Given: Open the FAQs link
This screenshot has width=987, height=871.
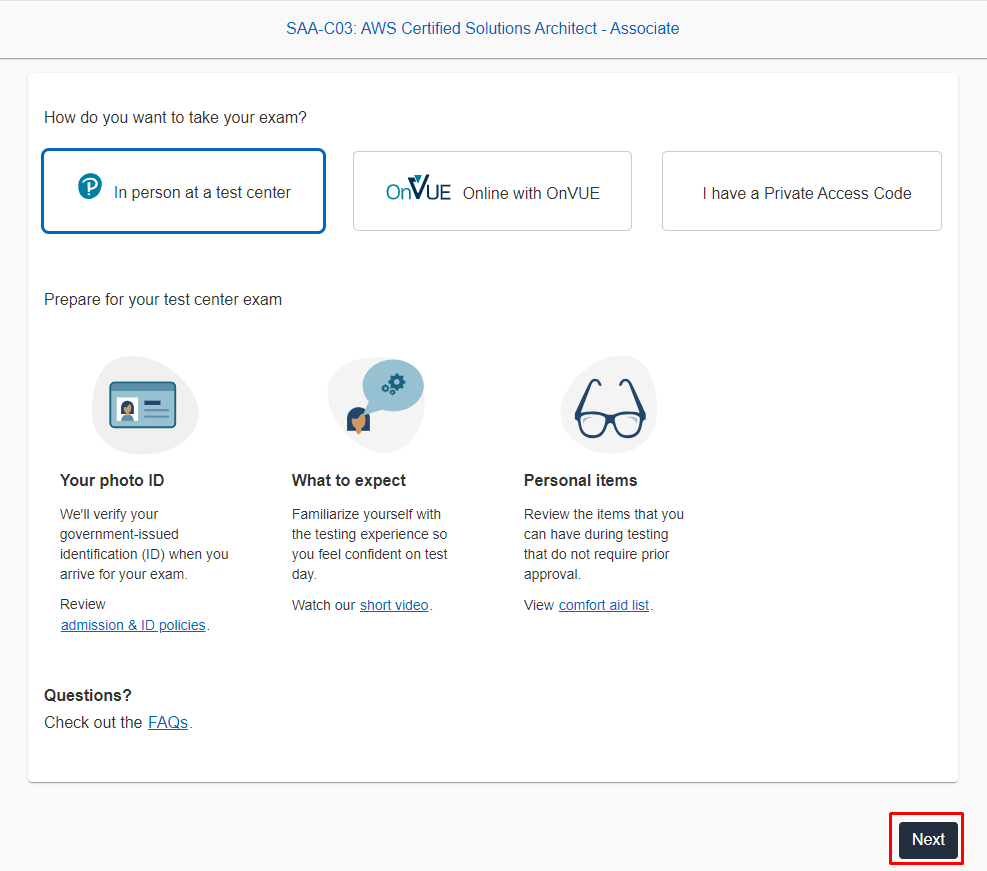Looking at the screenshot, I should click(168, 722).
